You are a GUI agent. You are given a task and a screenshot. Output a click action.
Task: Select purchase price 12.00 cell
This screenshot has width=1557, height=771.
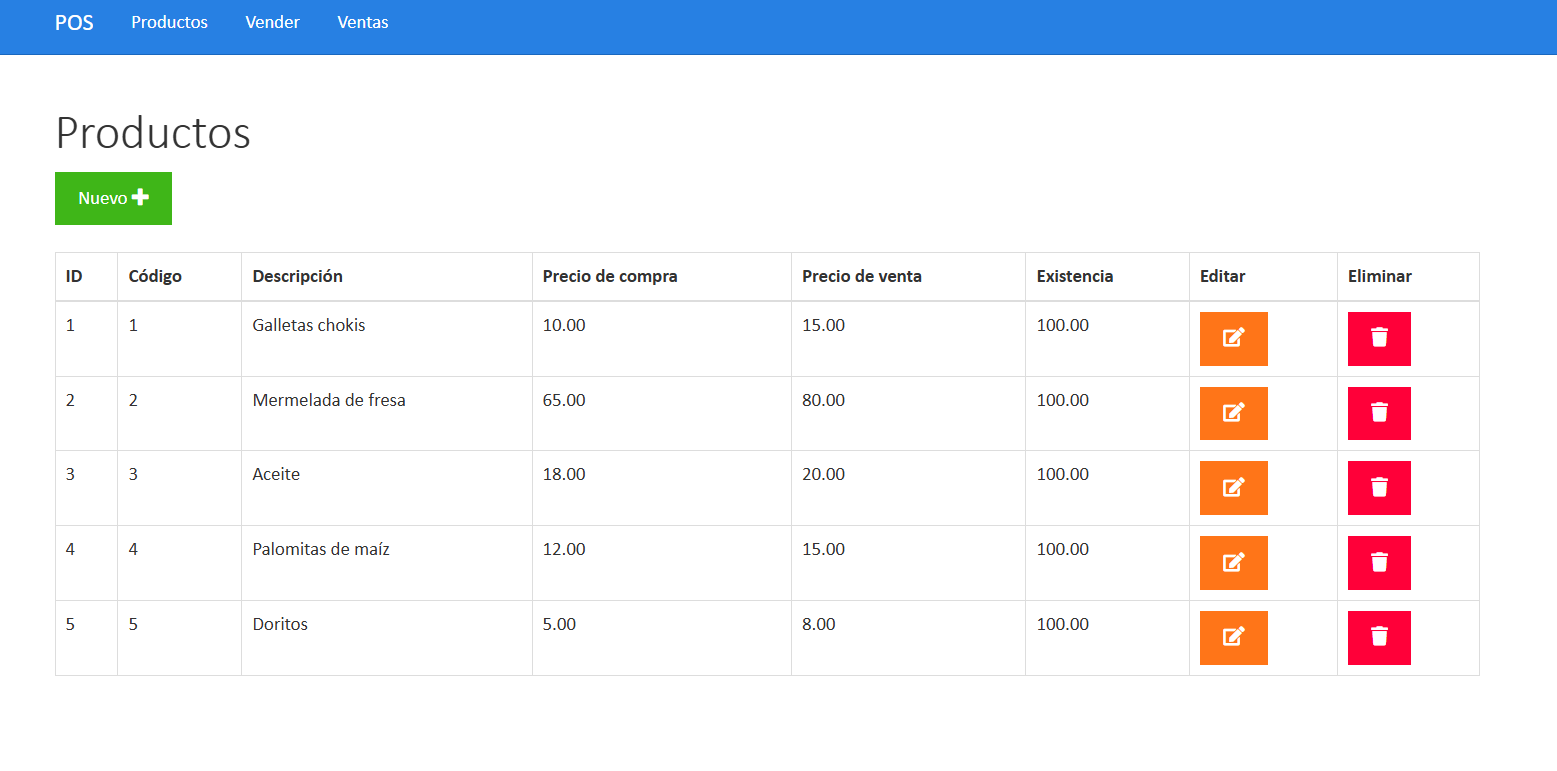click(x=661, y=563)
